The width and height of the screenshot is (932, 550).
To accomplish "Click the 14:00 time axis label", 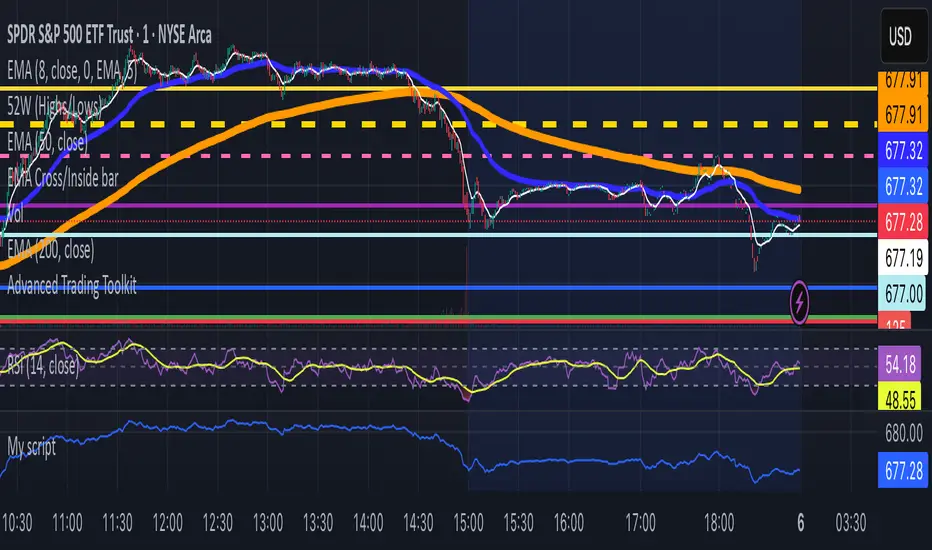I will pos(368,523).
